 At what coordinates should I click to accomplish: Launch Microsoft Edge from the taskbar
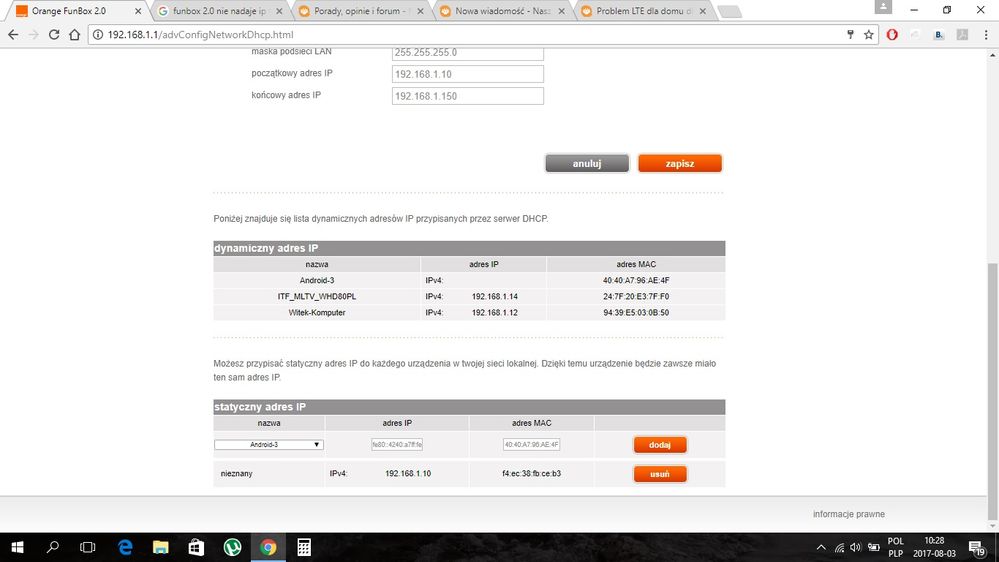(x=126, y=547)
